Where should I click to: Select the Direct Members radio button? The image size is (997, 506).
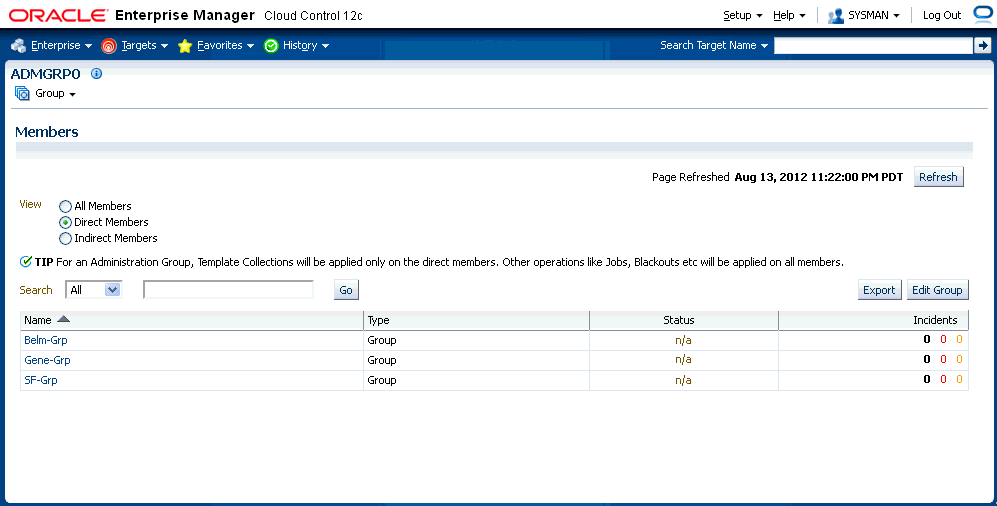(65, 222)
